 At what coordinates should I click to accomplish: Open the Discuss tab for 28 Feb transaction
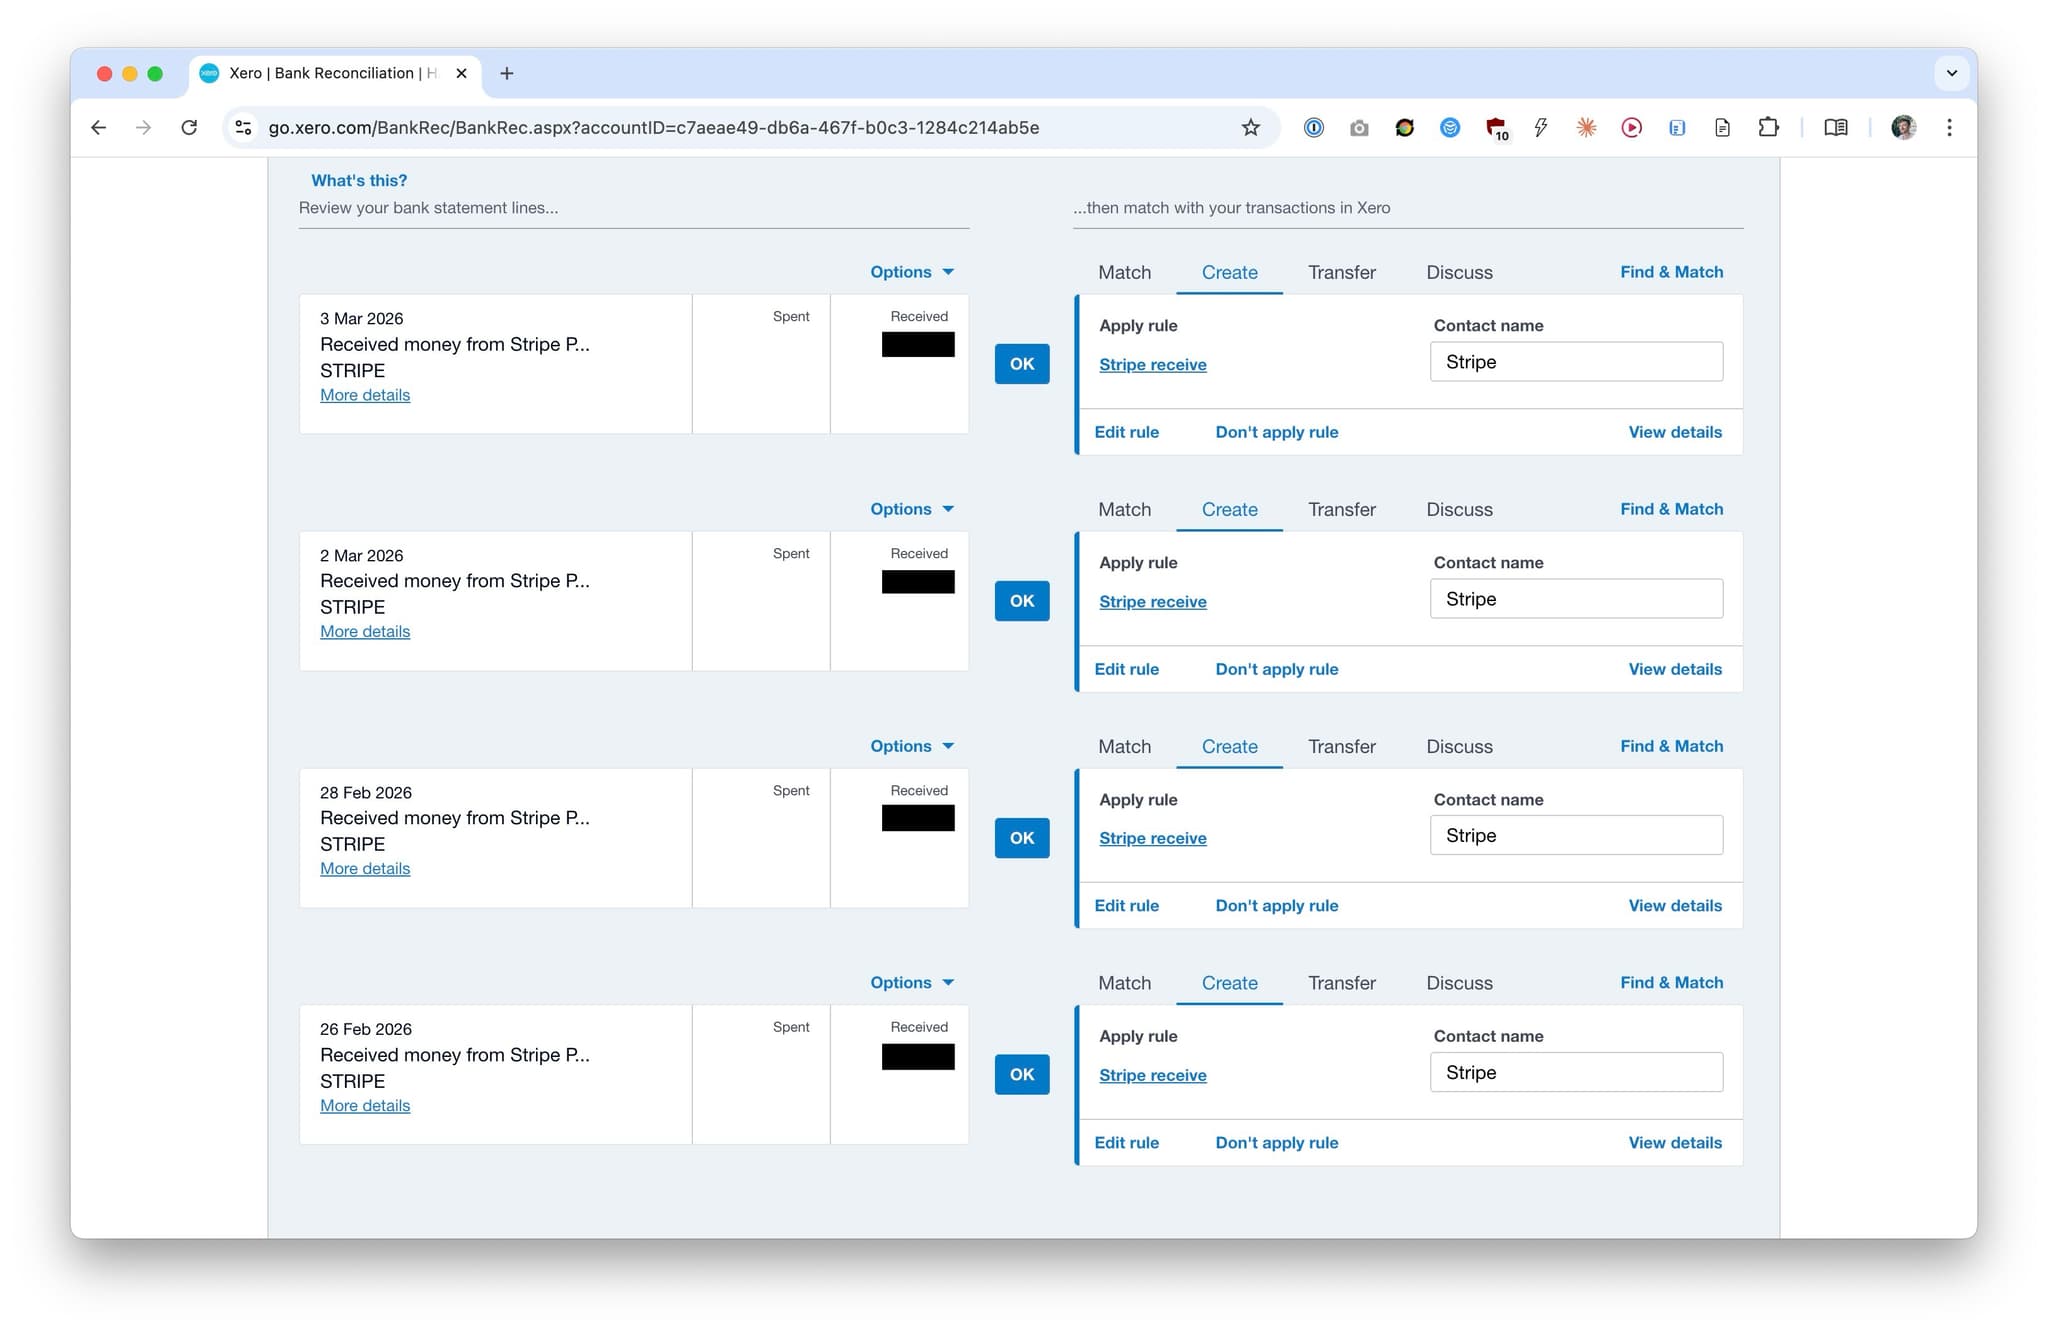(x=1458, y=746)
